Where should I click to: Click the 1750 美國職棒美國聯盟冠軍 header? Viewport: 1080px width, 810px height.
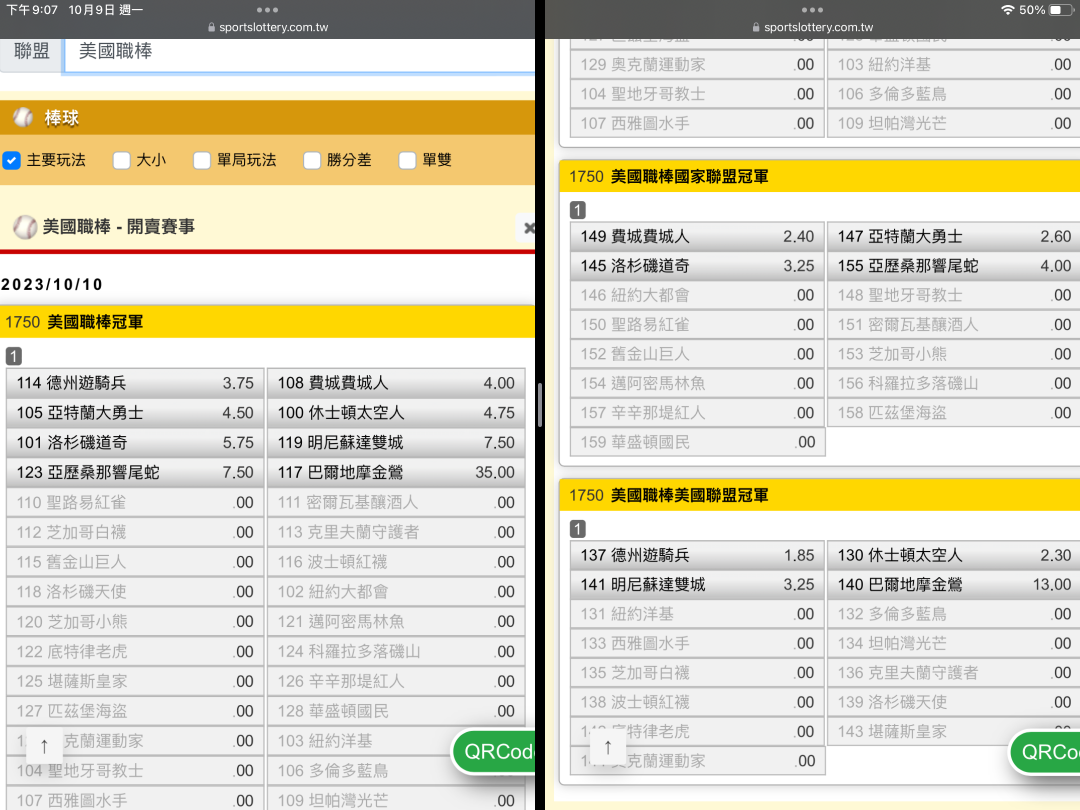point(820,495)
